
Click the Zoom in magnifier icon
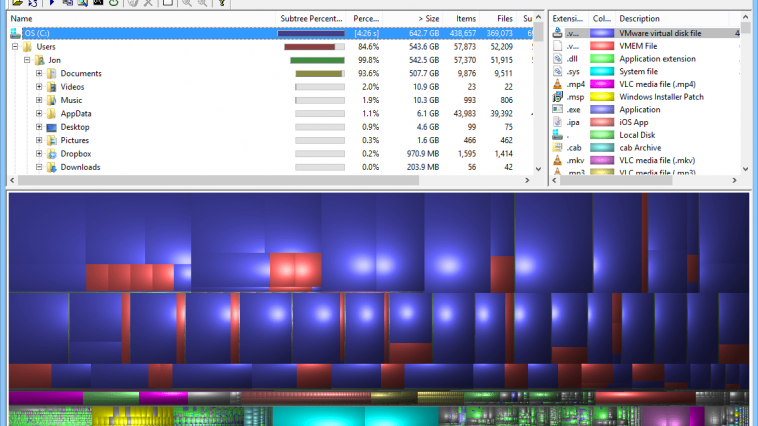click(x=186, y=3)
